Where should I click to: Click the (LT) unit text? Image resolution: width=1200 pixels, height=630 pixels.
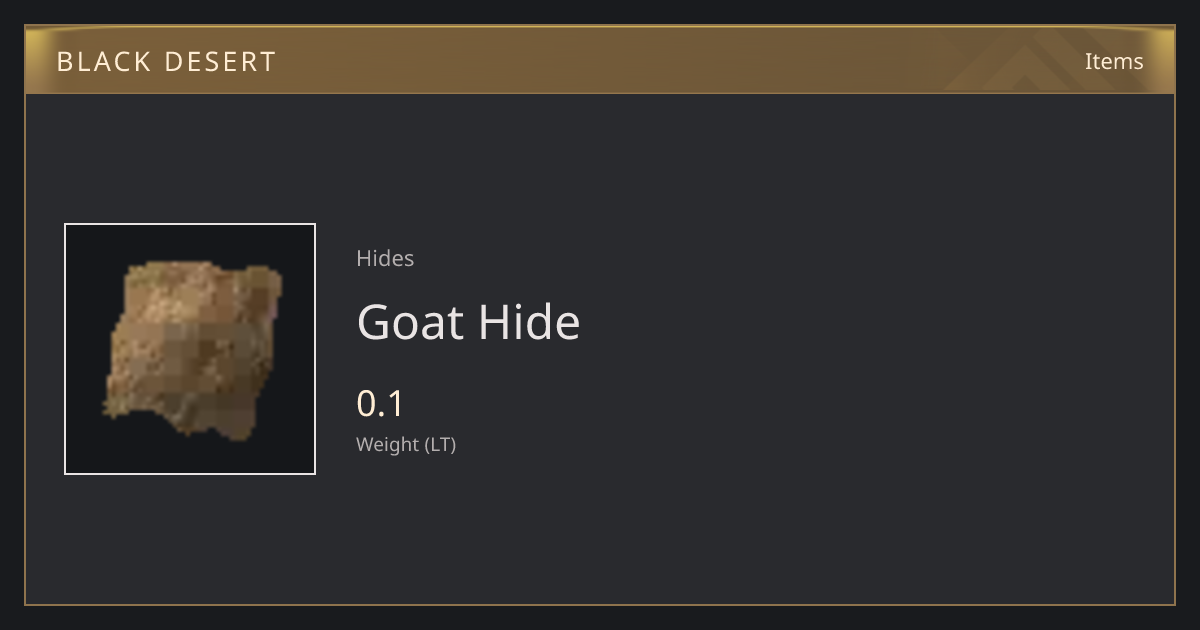coord(441,445)
